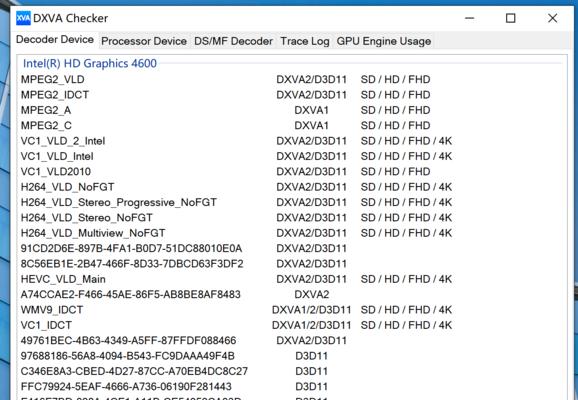
Task: Switch to the Trace Log tab
Action: pos(305,41)
